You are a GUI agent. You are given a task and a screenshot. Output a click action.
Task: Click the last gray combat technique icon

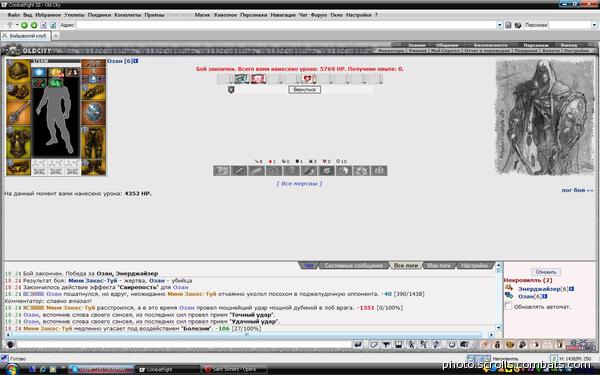379,171
